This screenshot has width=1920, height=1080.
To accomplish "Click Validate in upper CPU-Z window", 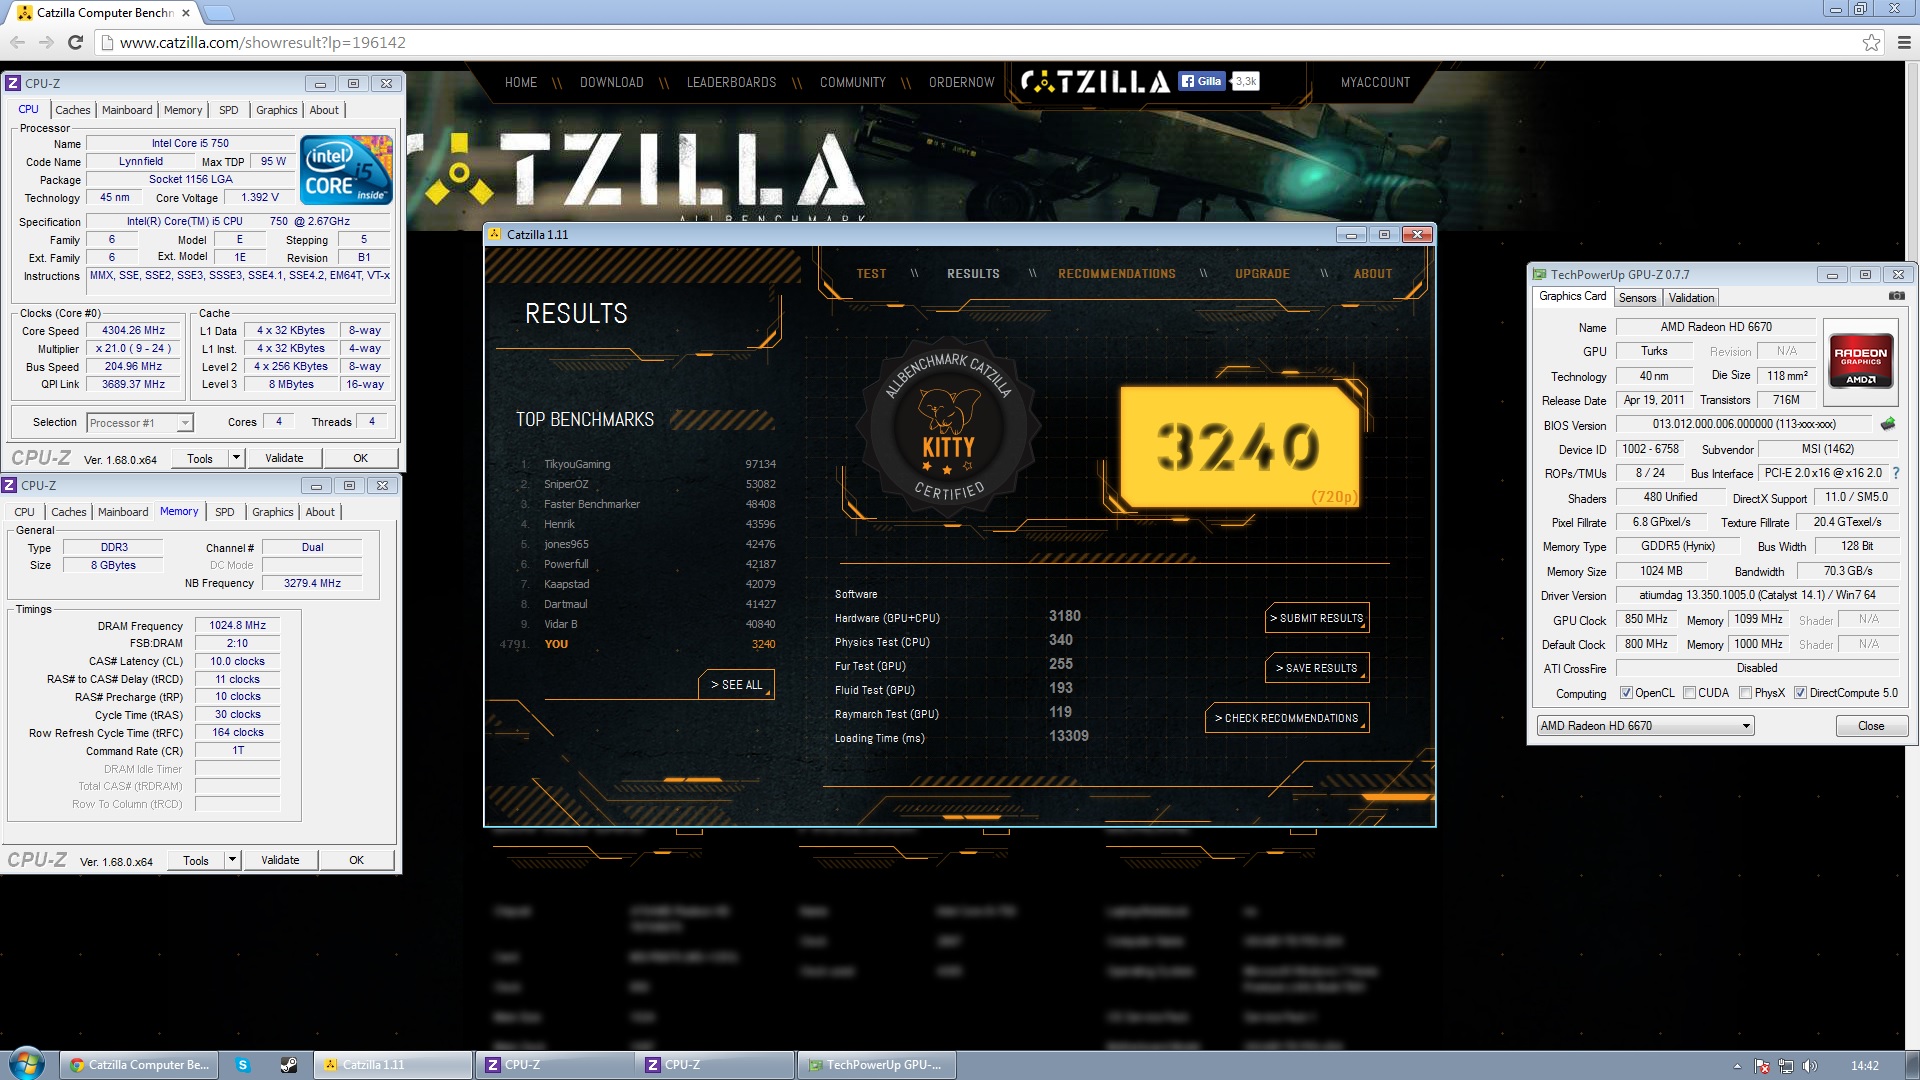I will click(x=284, y=458).
